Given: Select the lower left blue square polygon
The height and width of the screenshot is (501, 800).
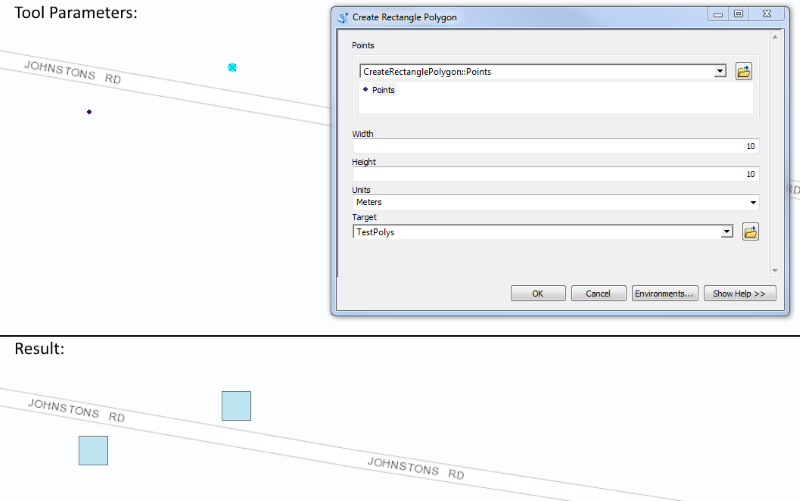Looking at the screenshot, I should tap(93, 450).
